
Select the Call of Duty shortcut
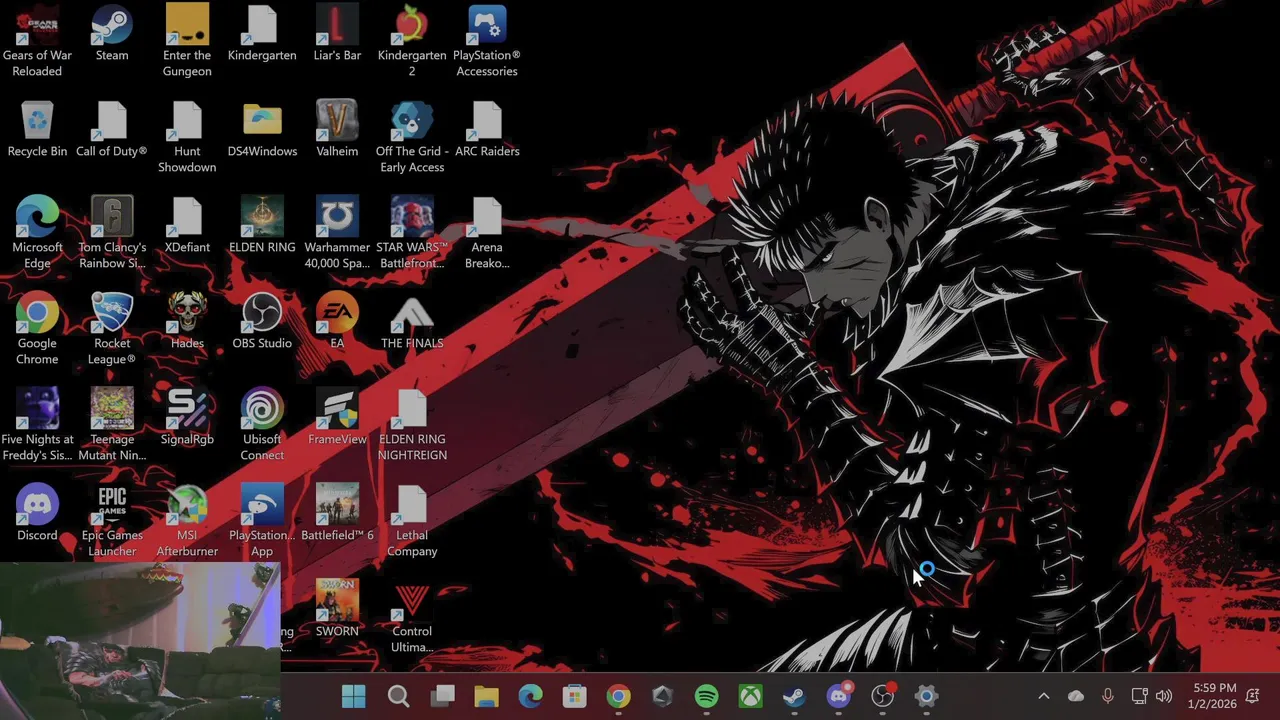coord(112,130)
